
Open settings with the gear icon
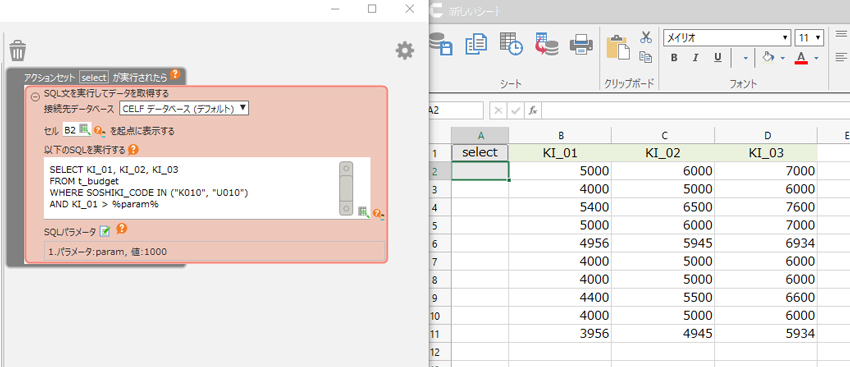[404, 51]
